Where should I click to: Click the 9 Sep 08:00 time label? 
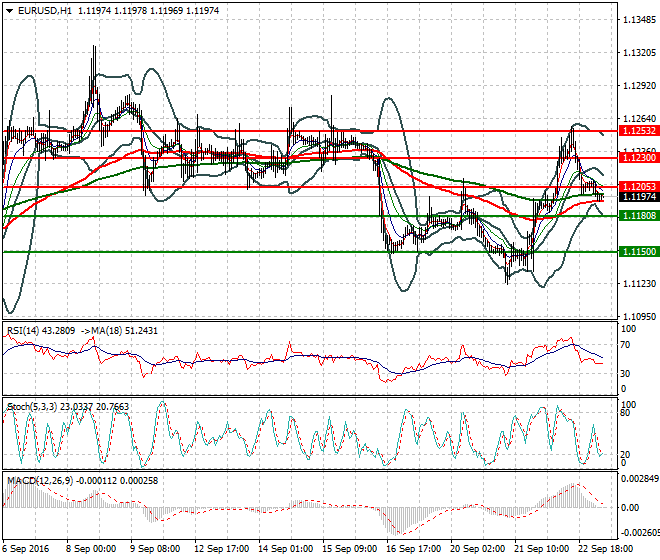[155, 549]
